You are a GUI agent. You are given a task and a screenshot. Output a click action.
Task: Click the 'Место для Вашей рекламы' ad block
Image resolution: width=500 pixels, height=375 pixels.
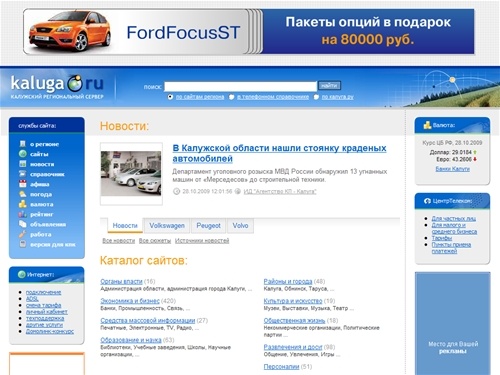(453, 323)
